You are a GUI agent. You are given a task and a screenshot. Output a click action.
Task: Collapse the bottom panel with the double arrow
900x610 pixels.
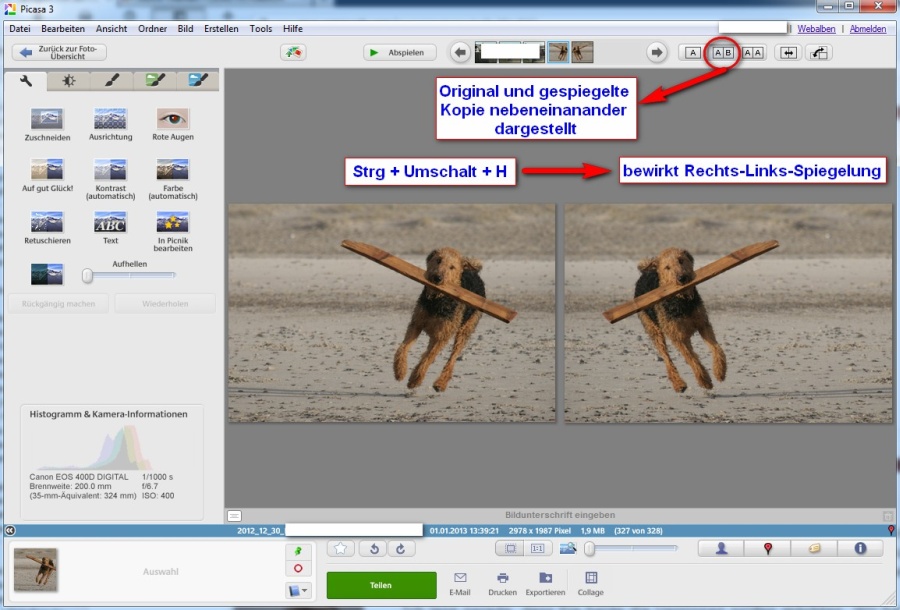pos(10,530)
